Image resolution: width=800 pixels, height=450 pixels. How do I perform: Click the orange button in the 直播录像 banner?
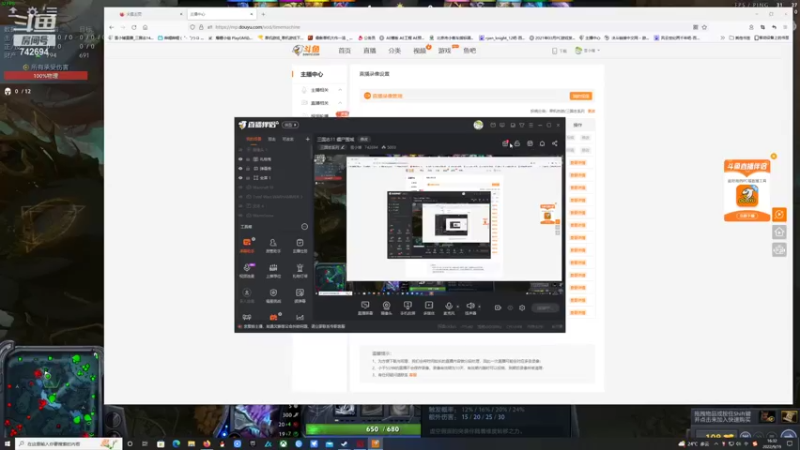581,96
